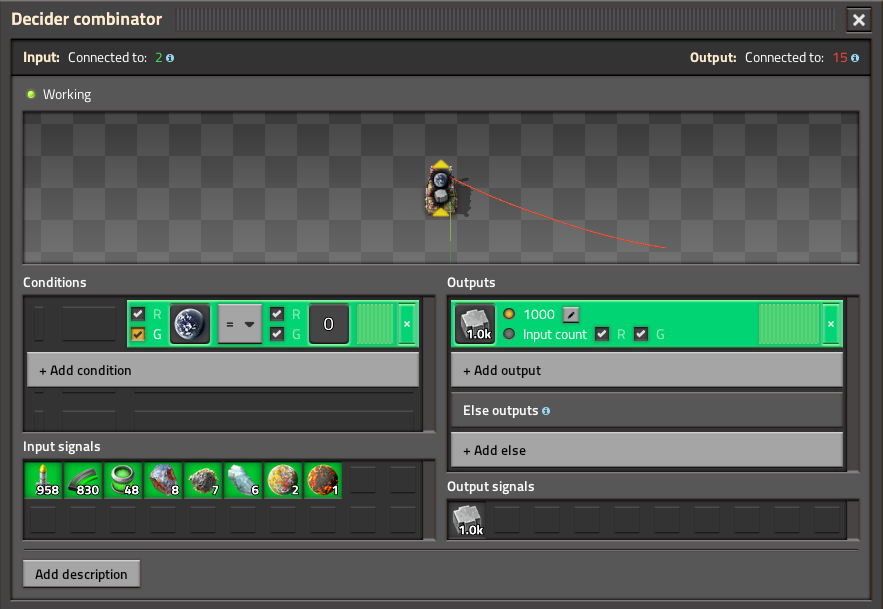883x609 pixels.
Task: Select the green barrel input signal 48
Action: pyautogui.click(x=123, y=480)
